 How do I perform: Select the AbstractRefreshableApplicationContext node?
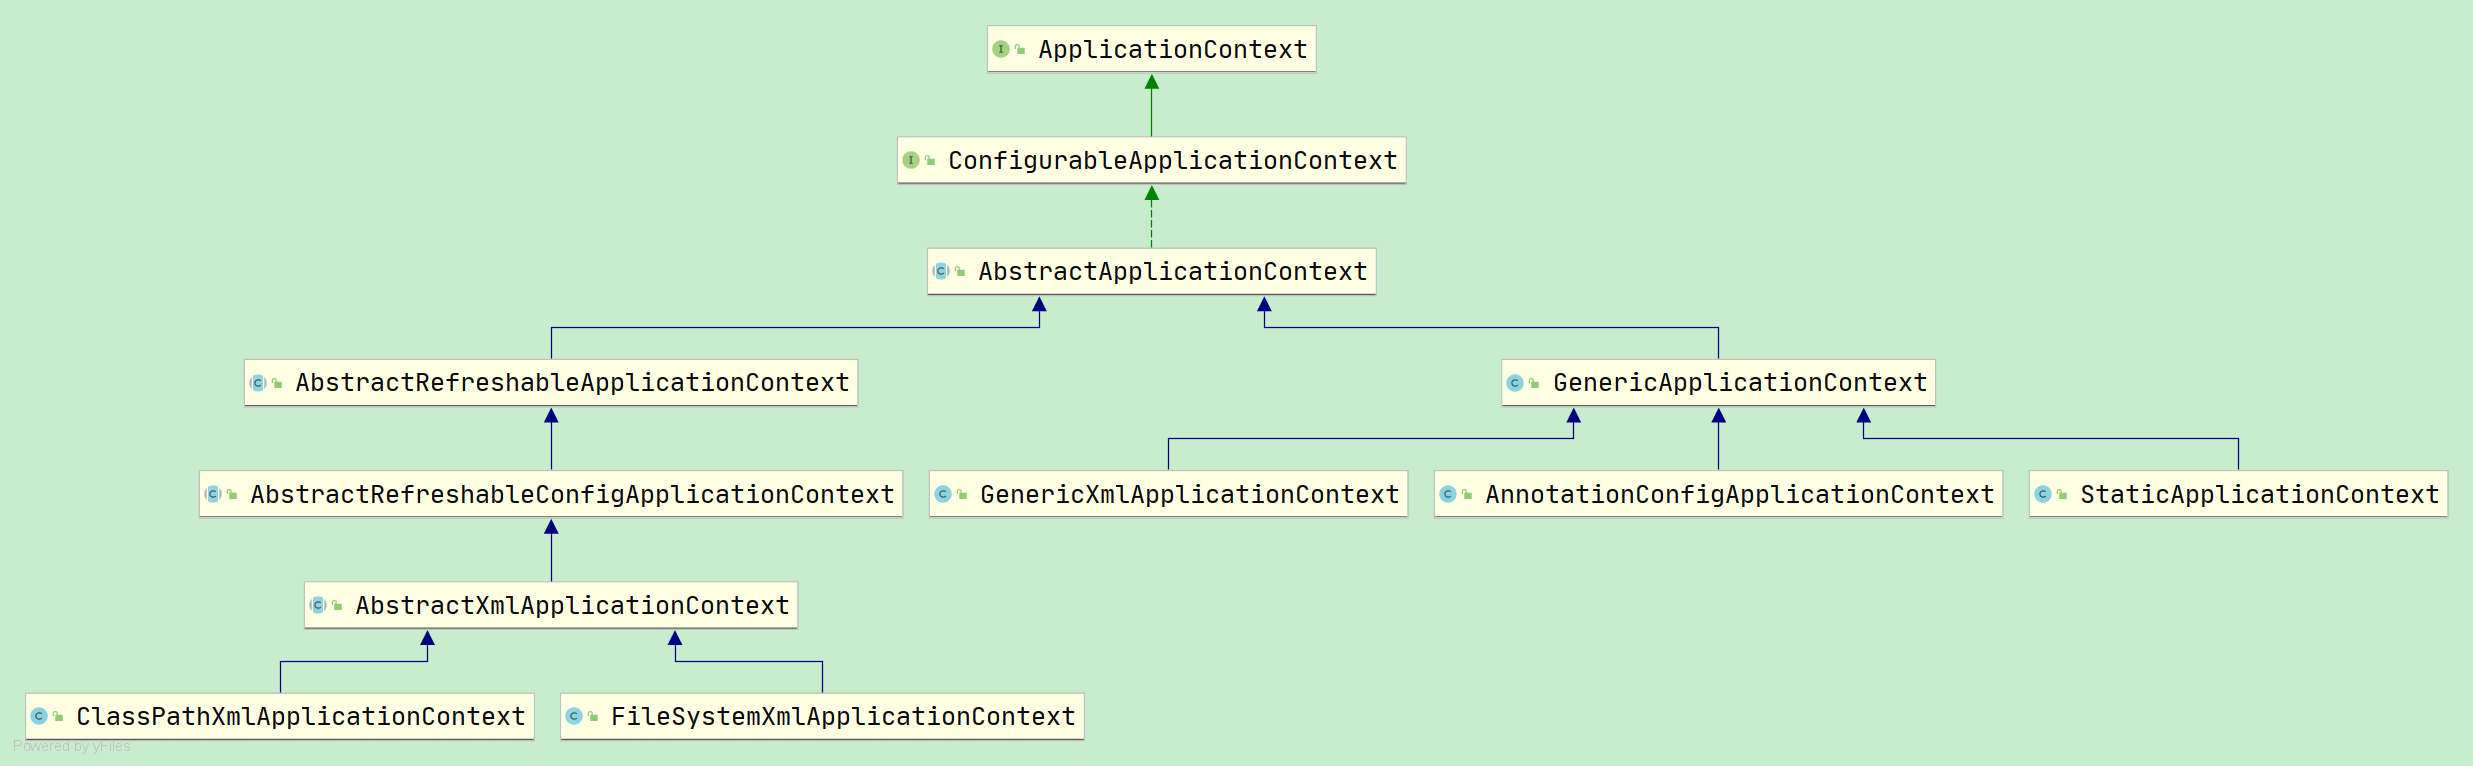point(572,383)
